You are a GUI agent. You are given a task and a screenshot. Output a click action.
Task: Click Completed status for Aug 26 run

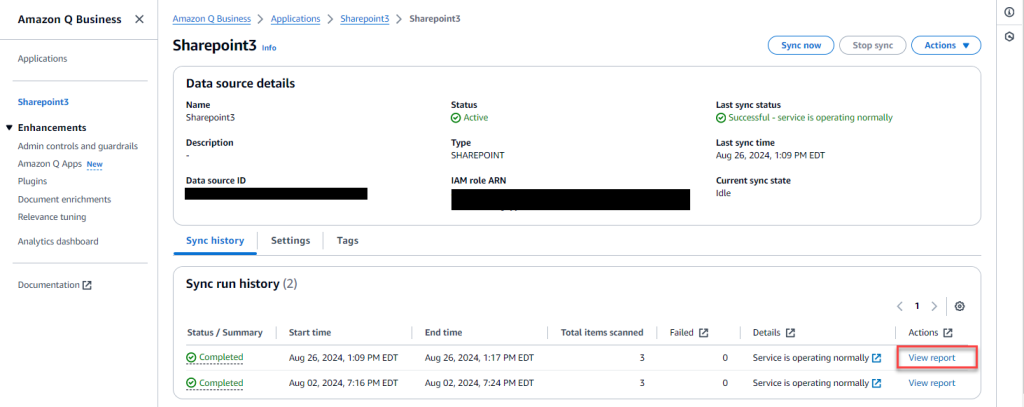point(221,357)
